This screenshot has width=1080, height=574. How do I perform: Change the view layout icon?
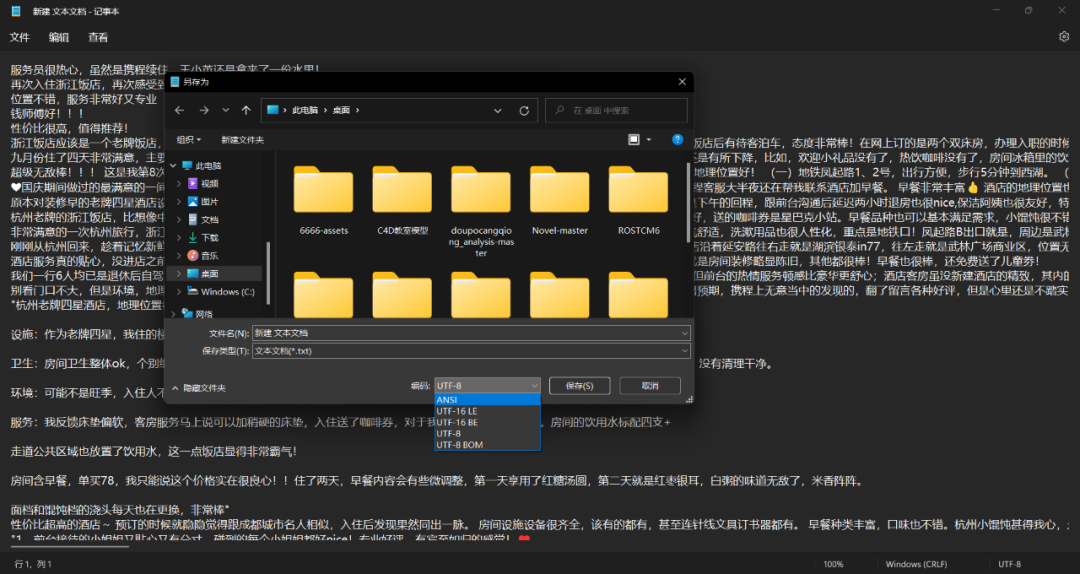coord(634,139)
